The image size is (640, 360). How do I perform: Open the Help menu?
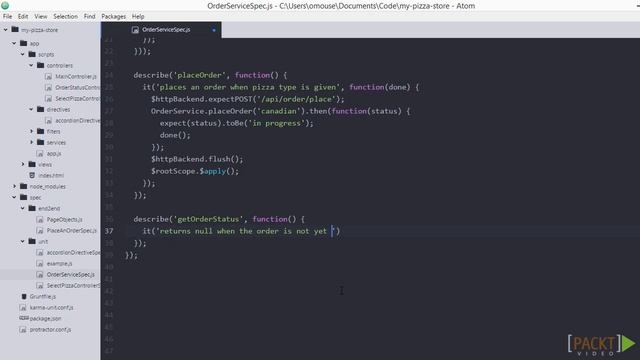138,16
